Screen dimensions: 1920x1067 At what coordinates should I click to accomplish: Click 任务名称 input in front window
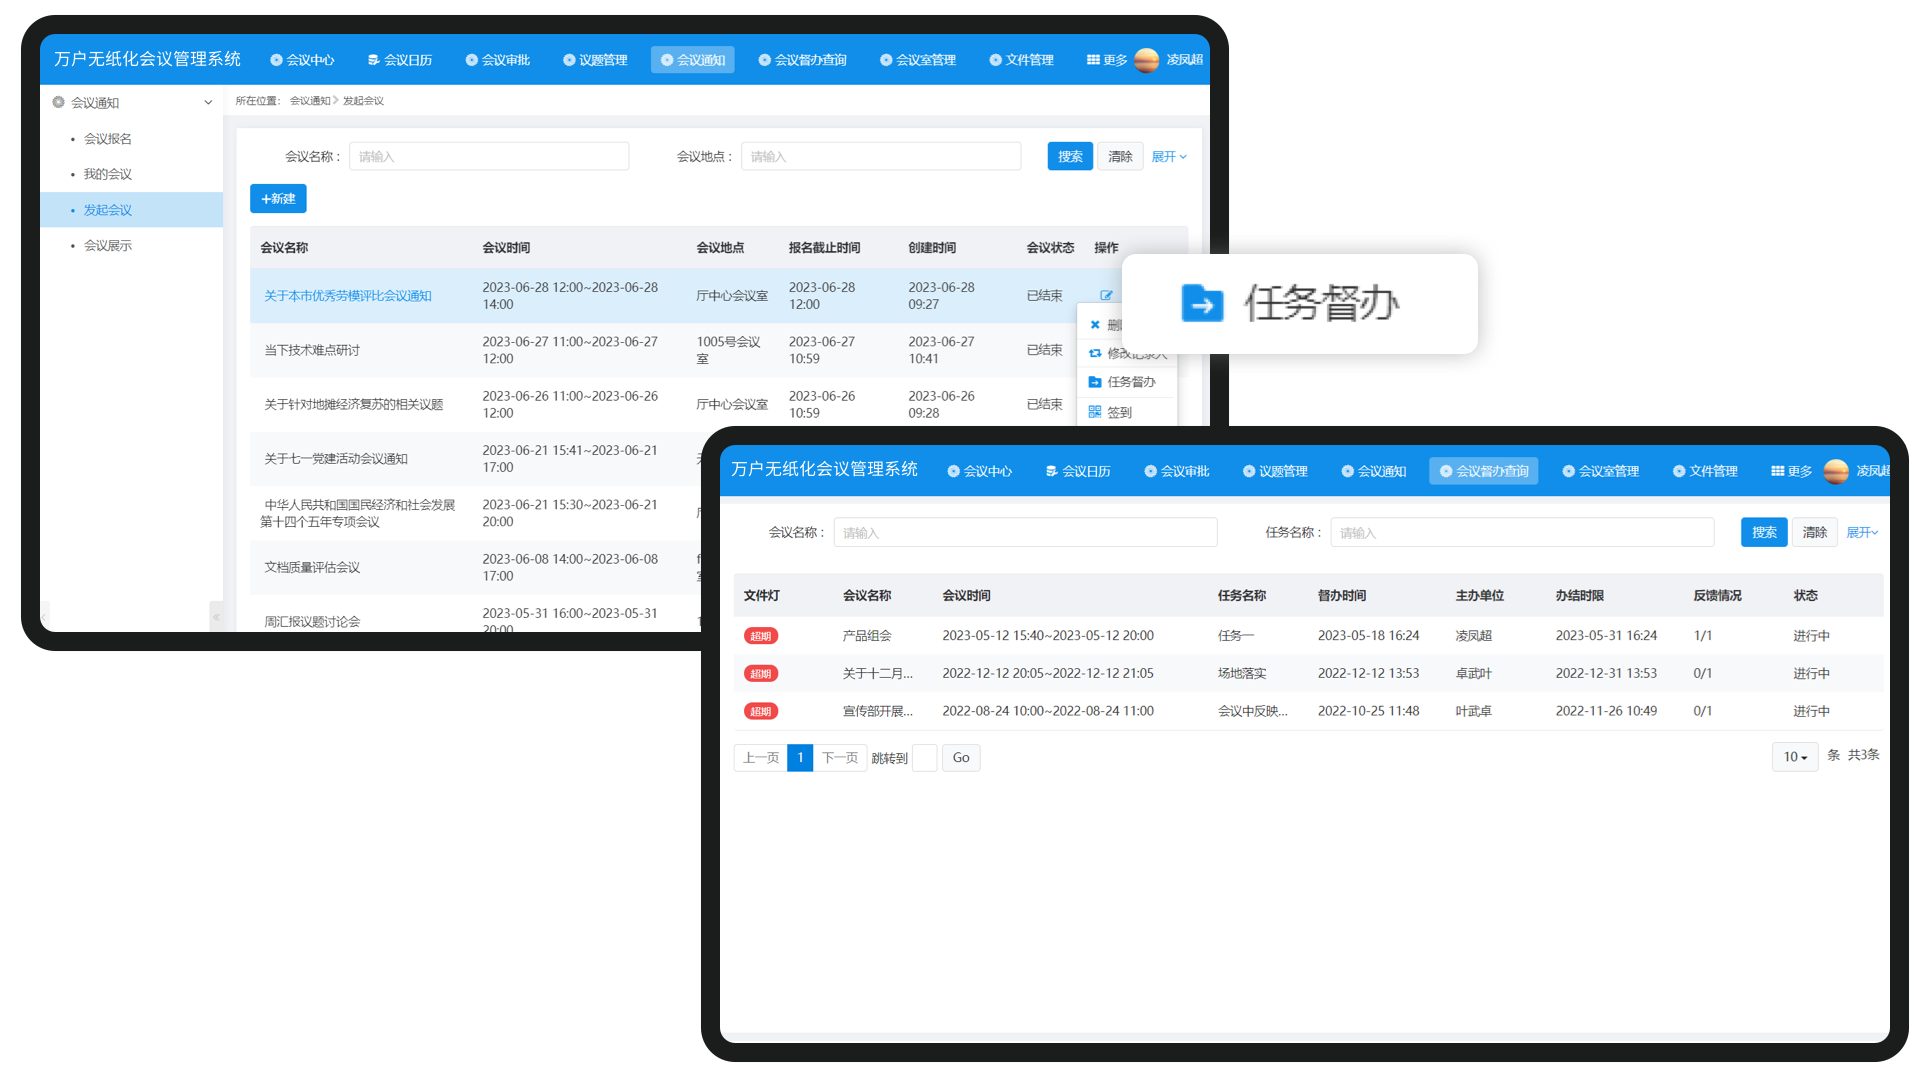[1522, 533]
